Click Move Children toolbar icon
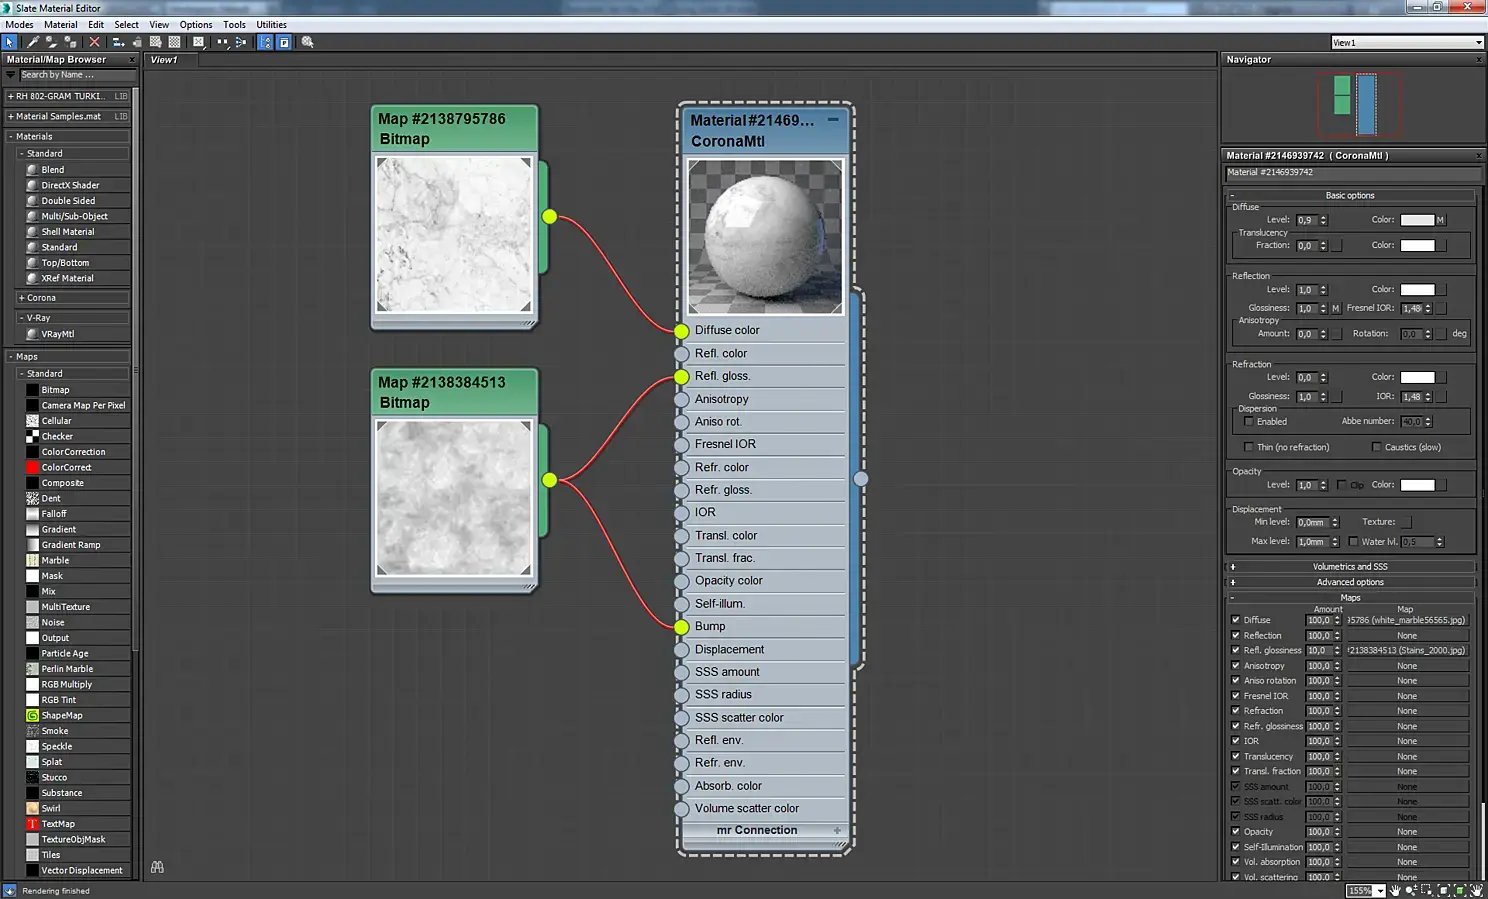This screenshot has height=899, width=1488. tap(118, 42)
